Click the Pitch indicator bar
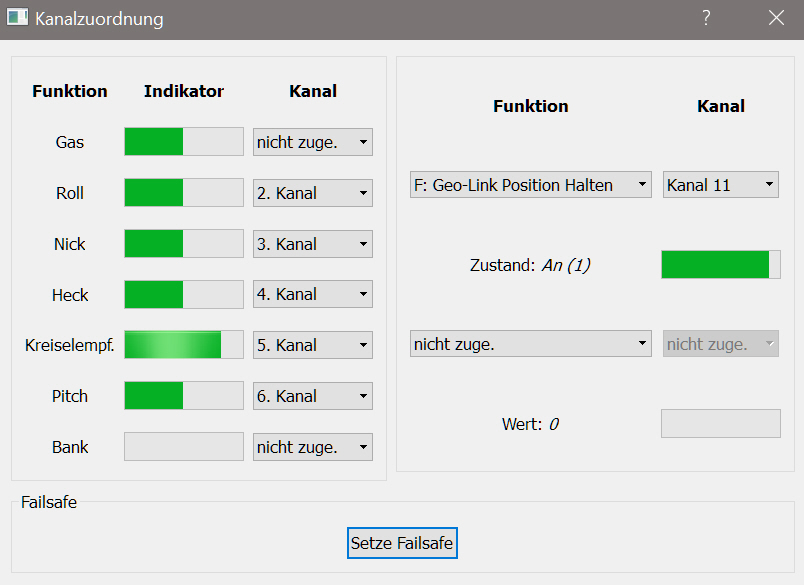The height and width of the screenshot is (585, 804). 184,396
